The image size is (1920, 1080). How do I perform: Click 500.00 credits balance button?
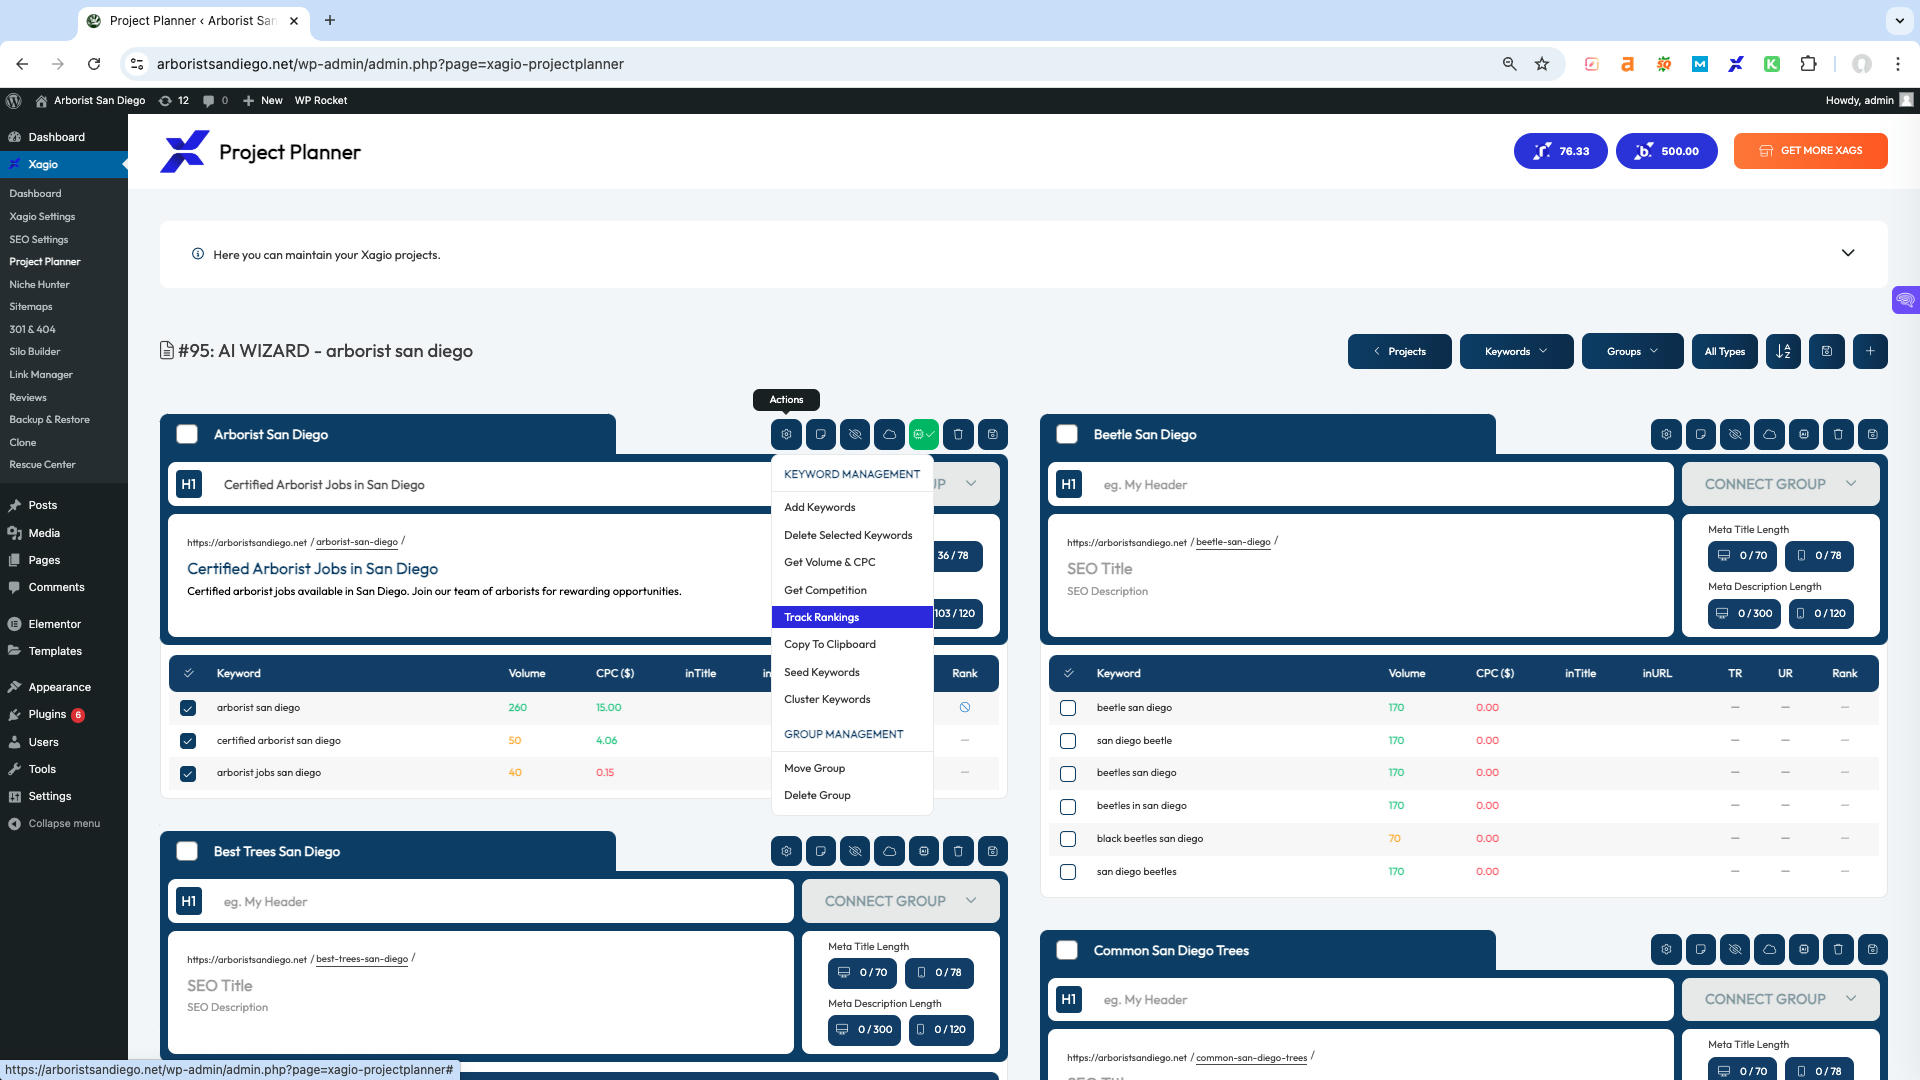point(1666,151)
